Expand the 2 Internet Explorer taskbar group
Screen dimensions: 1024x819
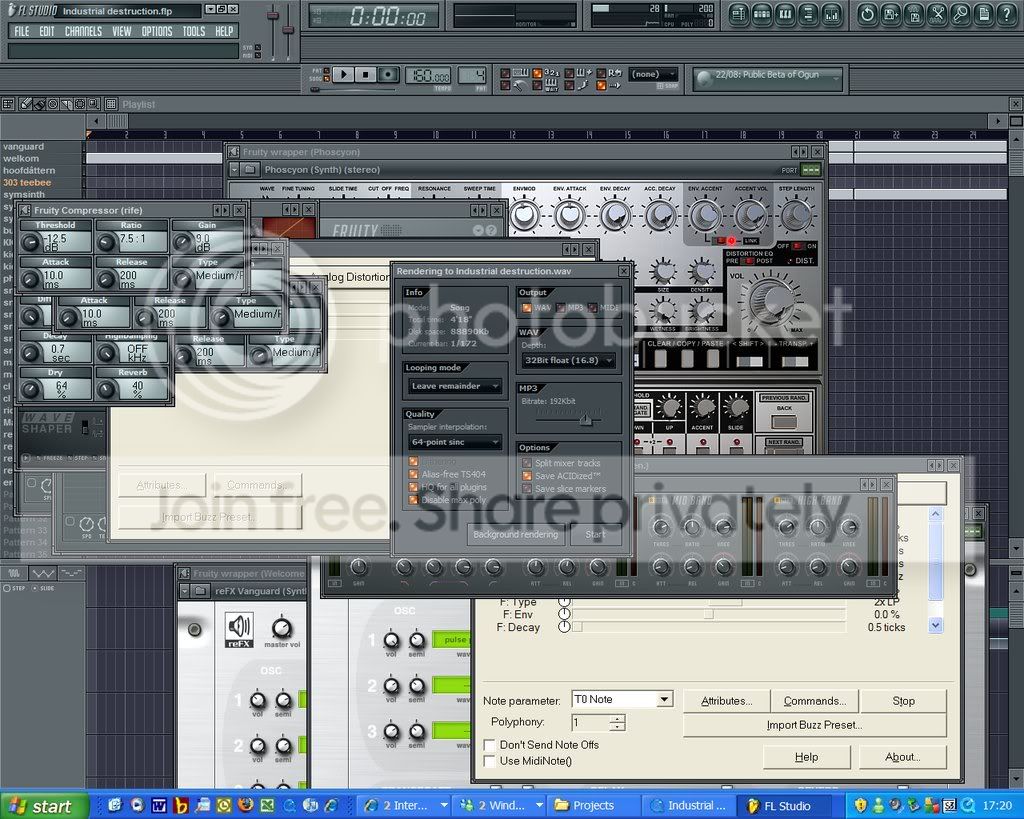tap(444, 805)
